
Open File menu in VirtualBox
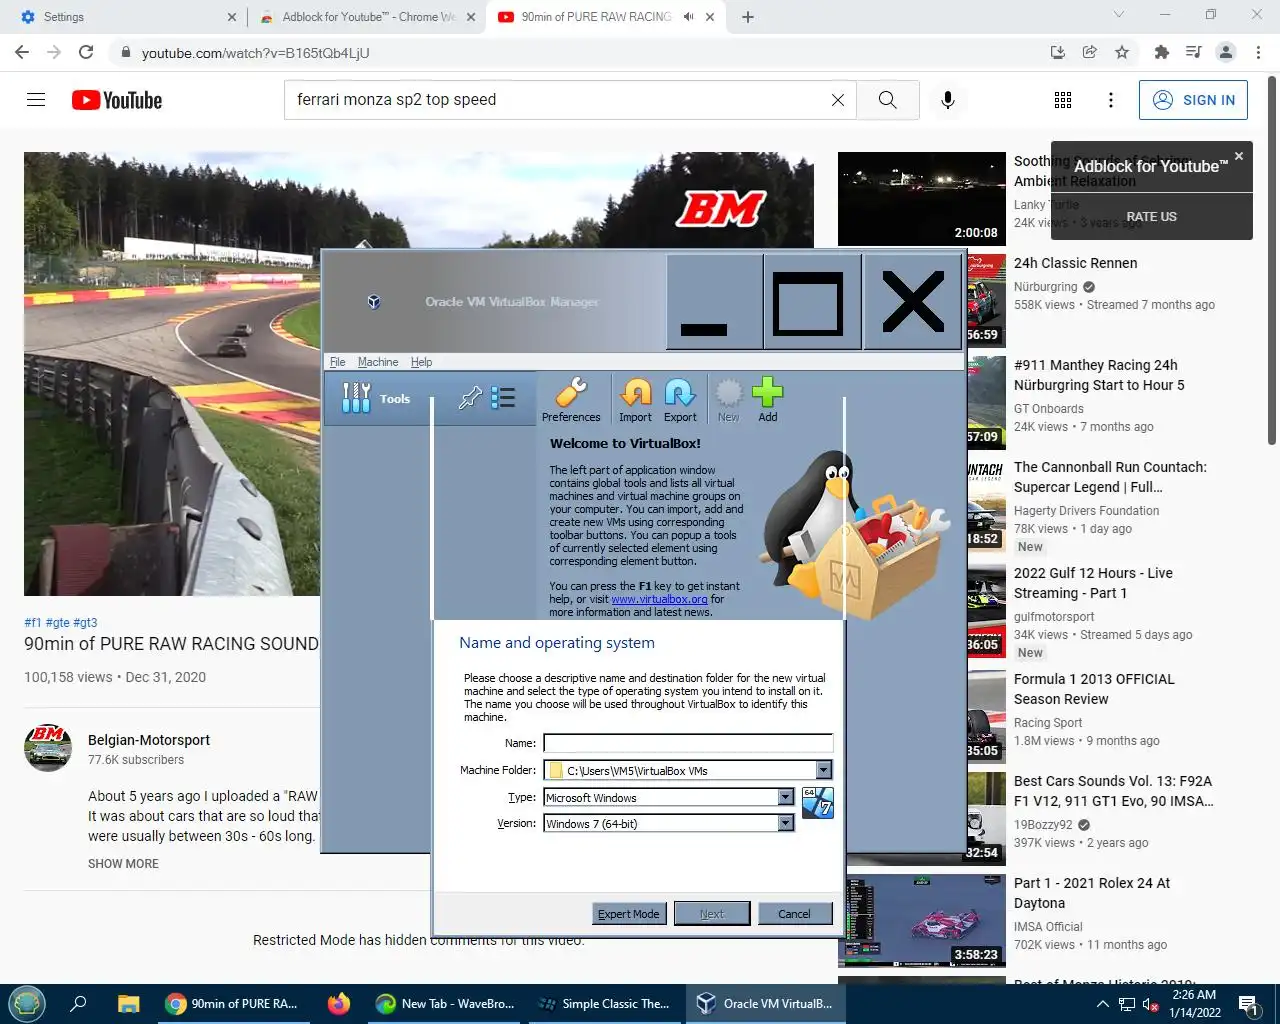tap(338, 362)
